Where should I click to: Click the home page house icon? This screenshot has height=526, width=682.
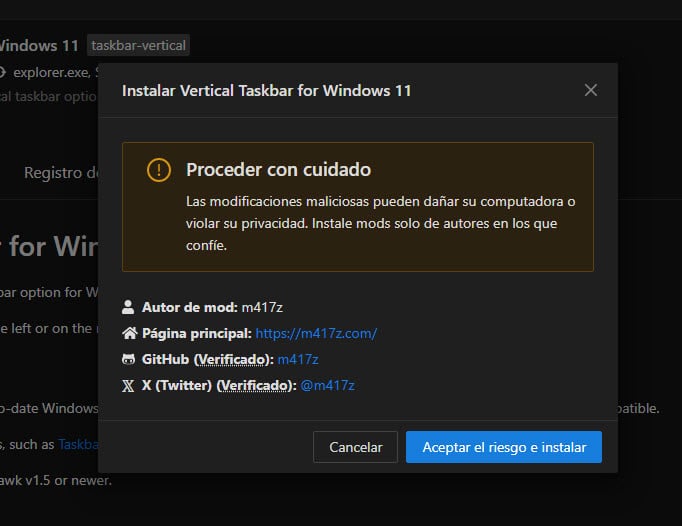coord(129,333)
